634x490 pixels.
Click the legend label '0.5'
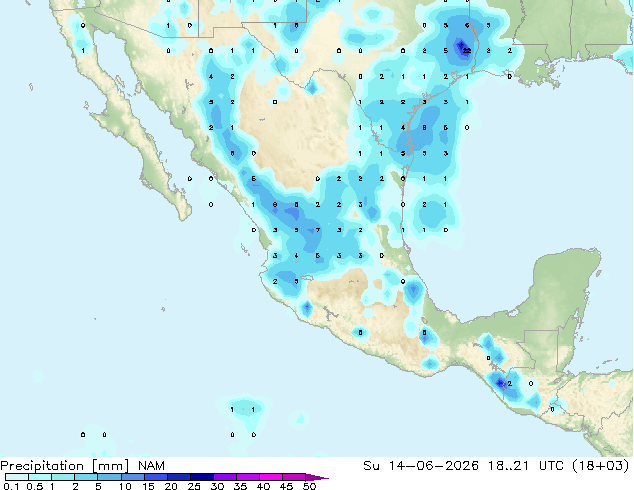[x=35, y=486]
